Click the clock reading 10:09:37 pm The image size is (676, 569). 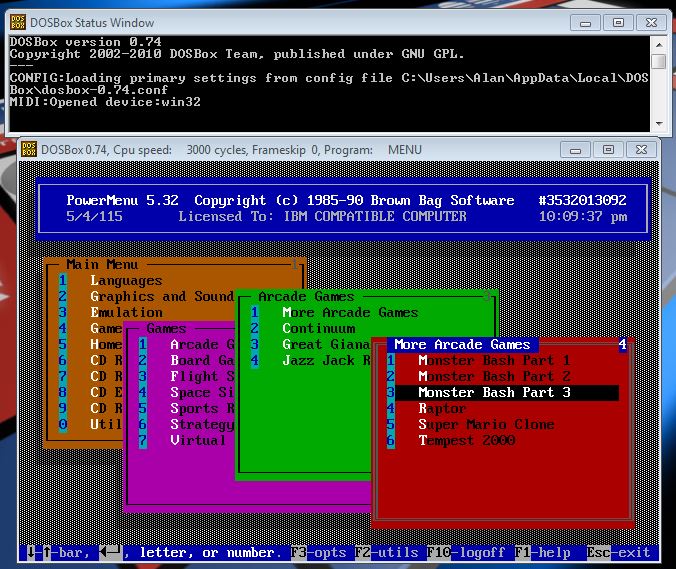583,216
